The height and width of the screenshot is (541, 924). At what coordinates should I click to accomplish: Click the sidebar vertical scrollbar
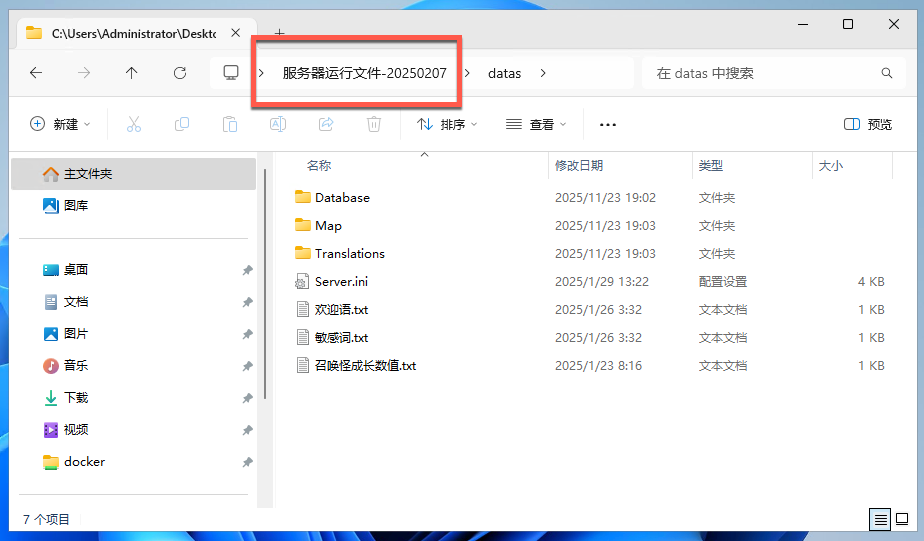pos(265,284)
